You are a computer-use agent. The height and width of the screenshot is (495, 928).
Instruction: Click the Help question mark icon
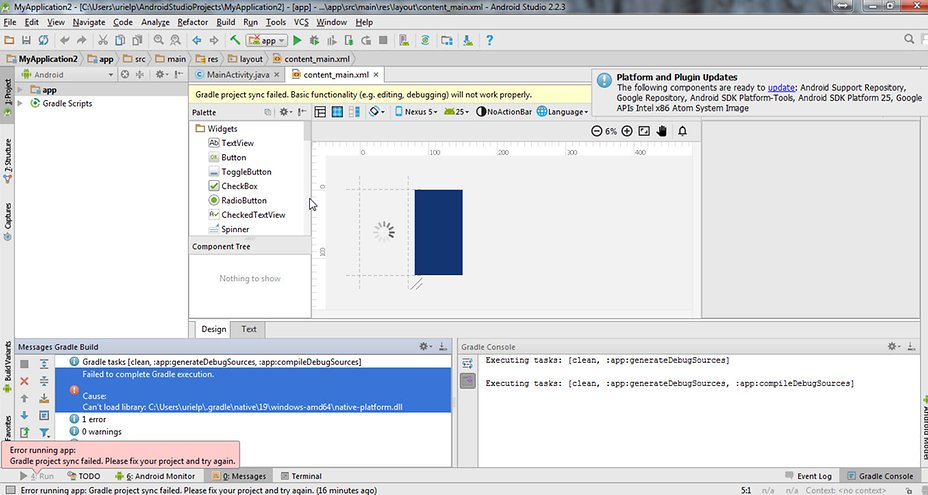tap(489, 40)
